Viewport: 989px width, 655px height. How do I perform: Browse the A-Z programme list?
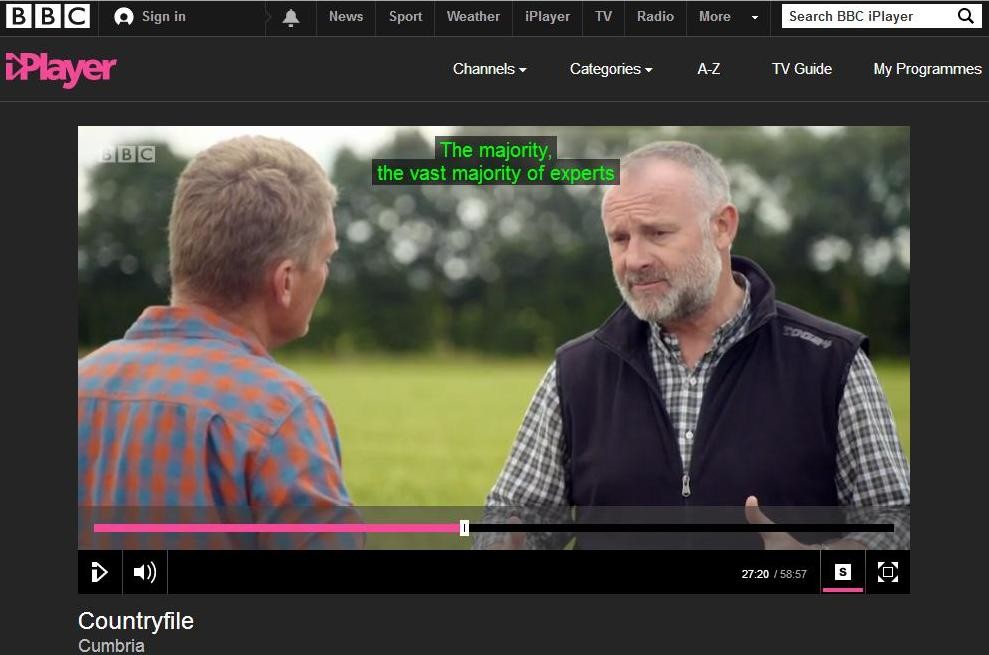(x=708, y=69)
